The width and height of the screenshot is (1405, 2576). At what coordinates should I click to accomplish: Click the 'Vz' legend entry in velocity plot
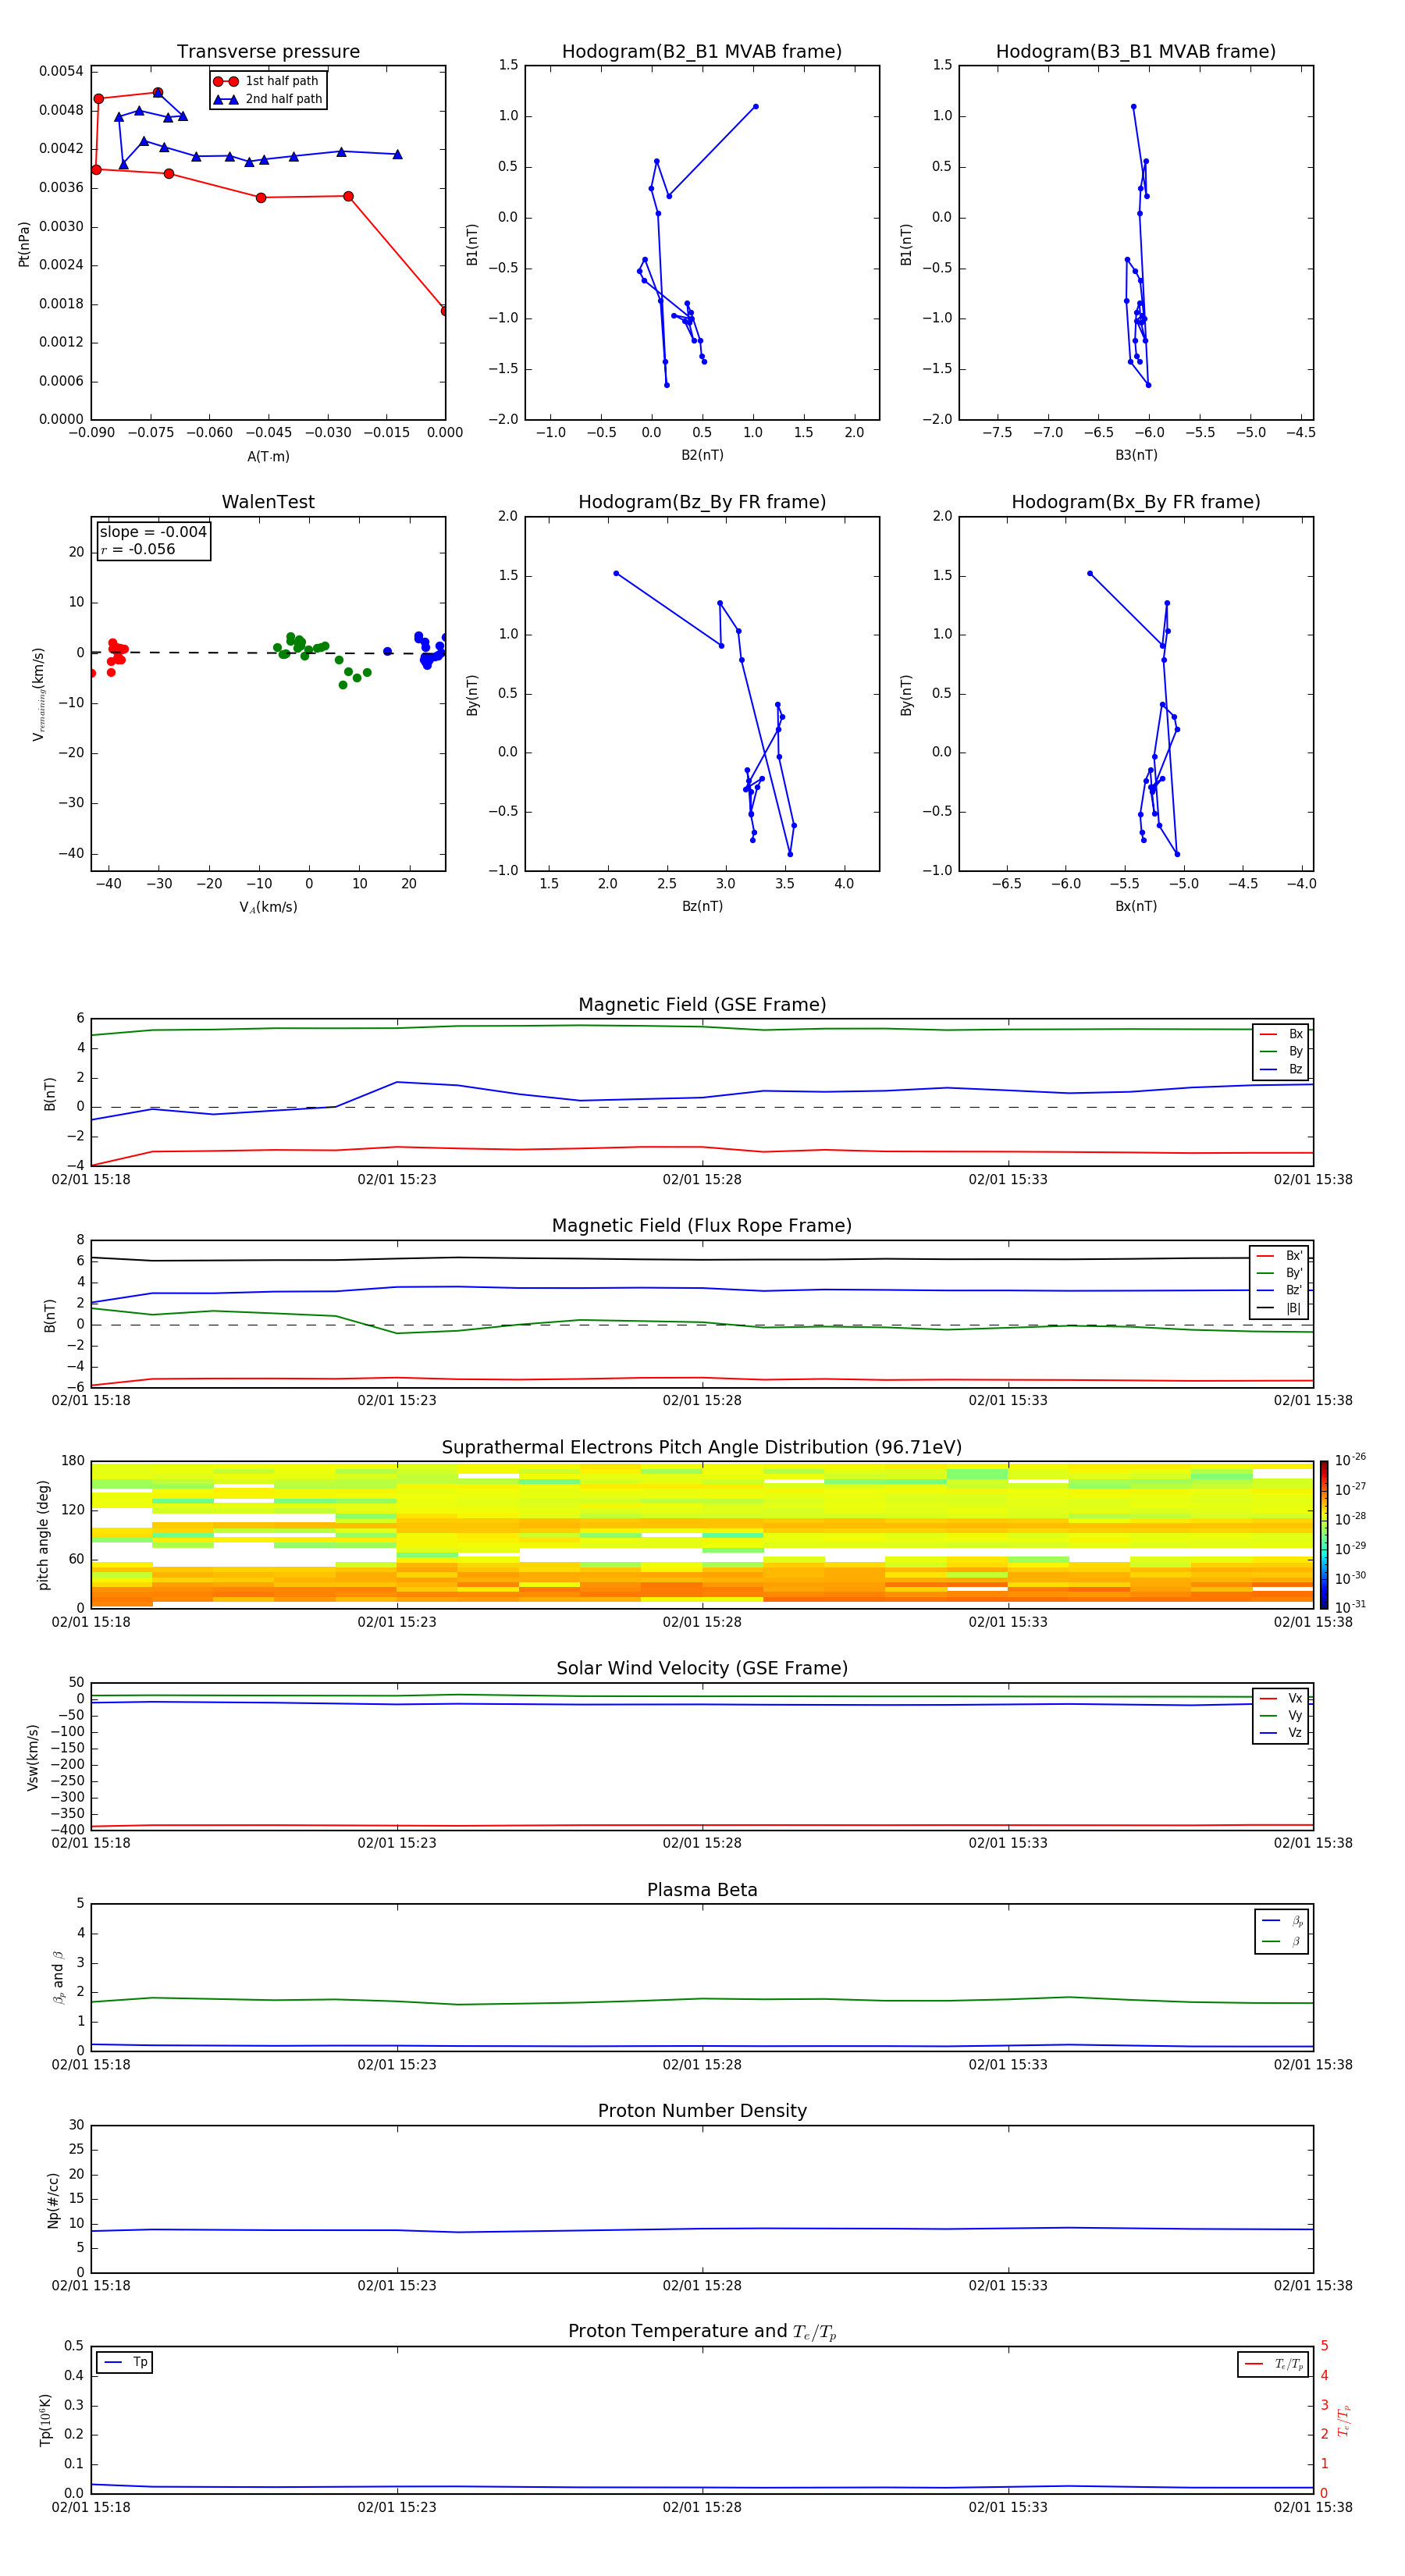coord(1281,1733)
